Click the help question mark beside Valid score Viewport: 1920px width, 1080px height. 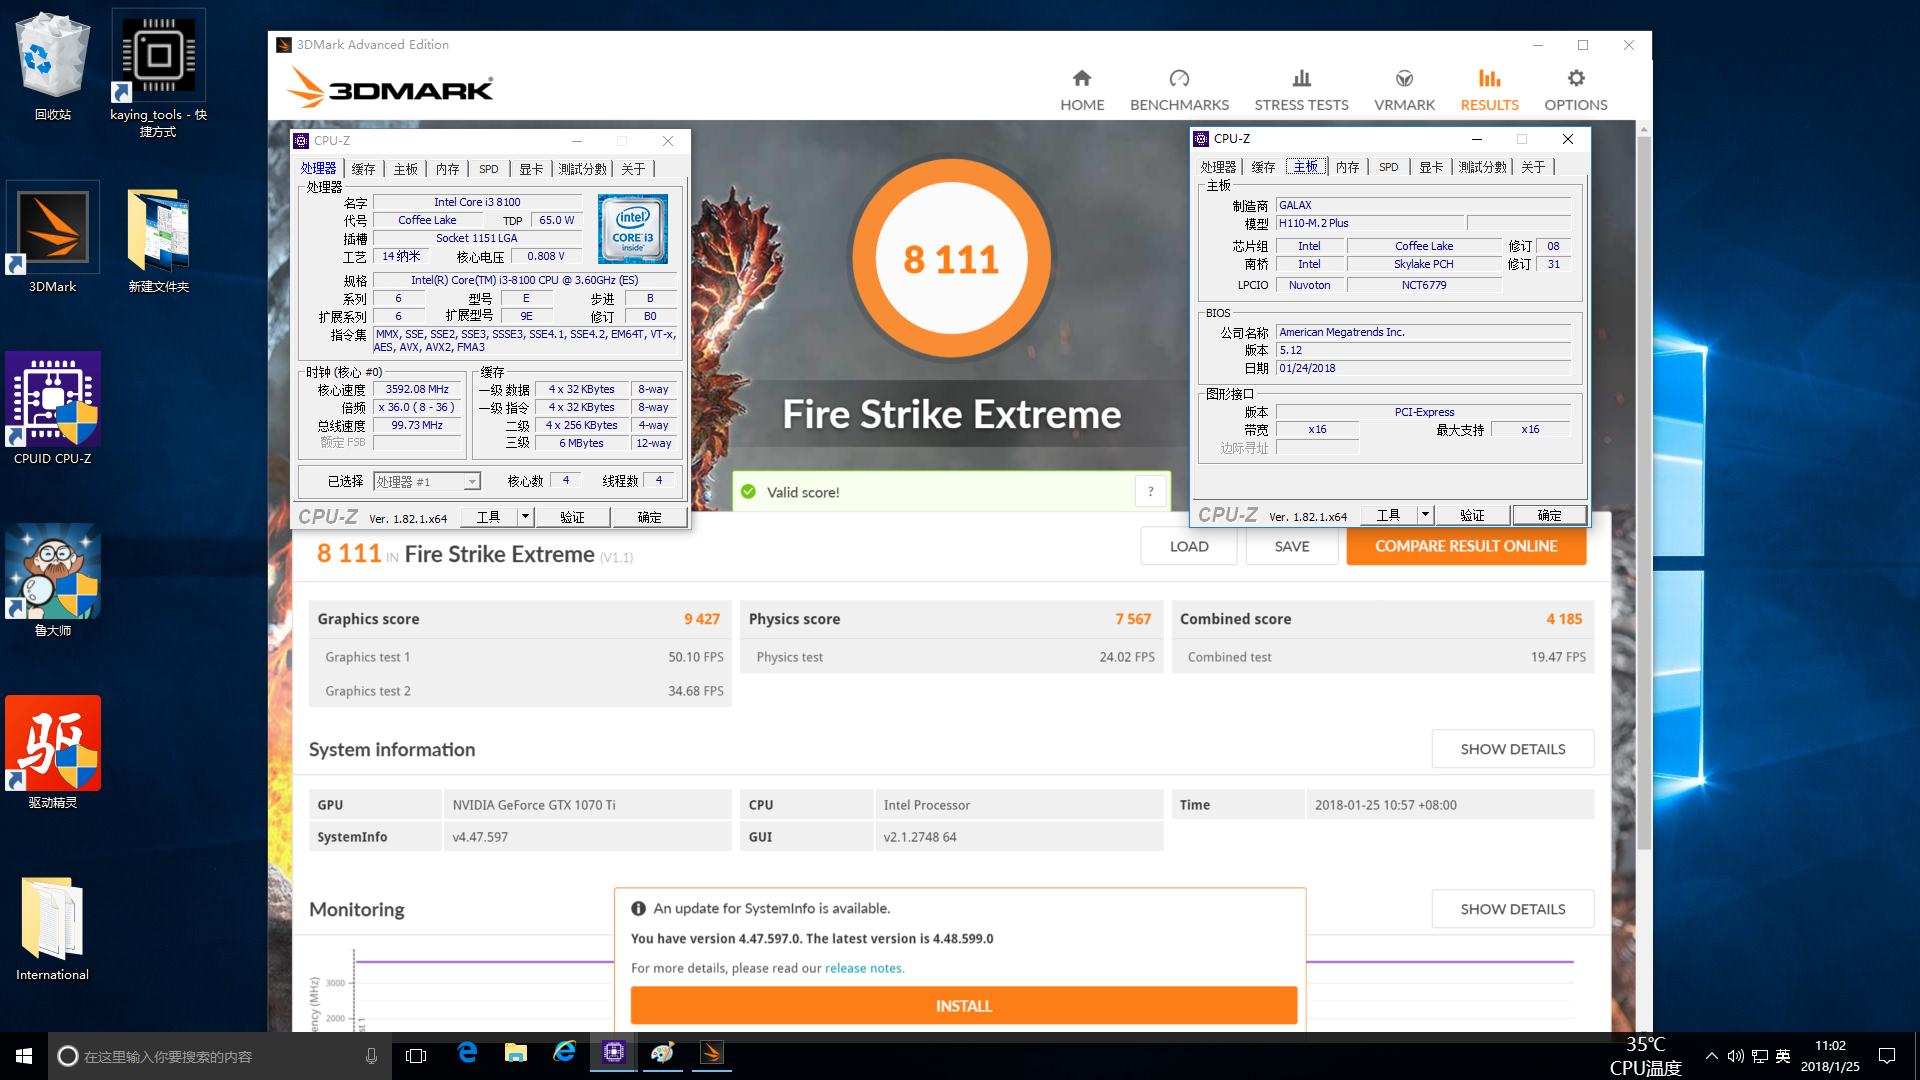pyautogui.click(x=1151, y=491)
